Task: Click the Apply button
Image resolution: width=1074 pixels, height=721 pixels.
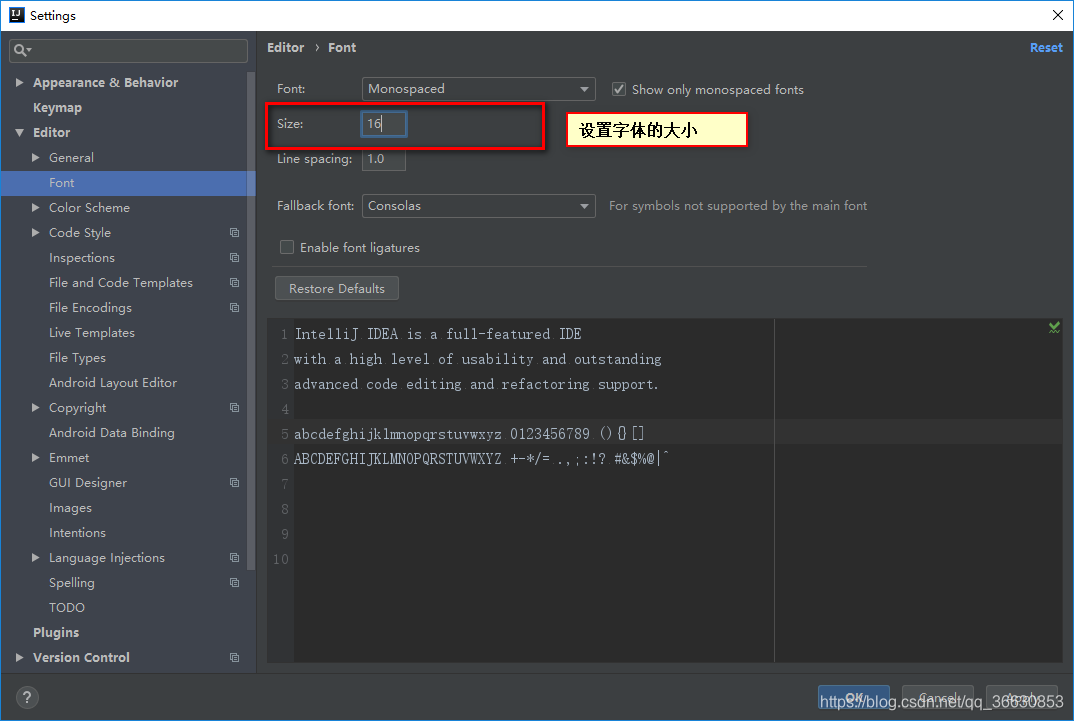Action: [1021, 698]
